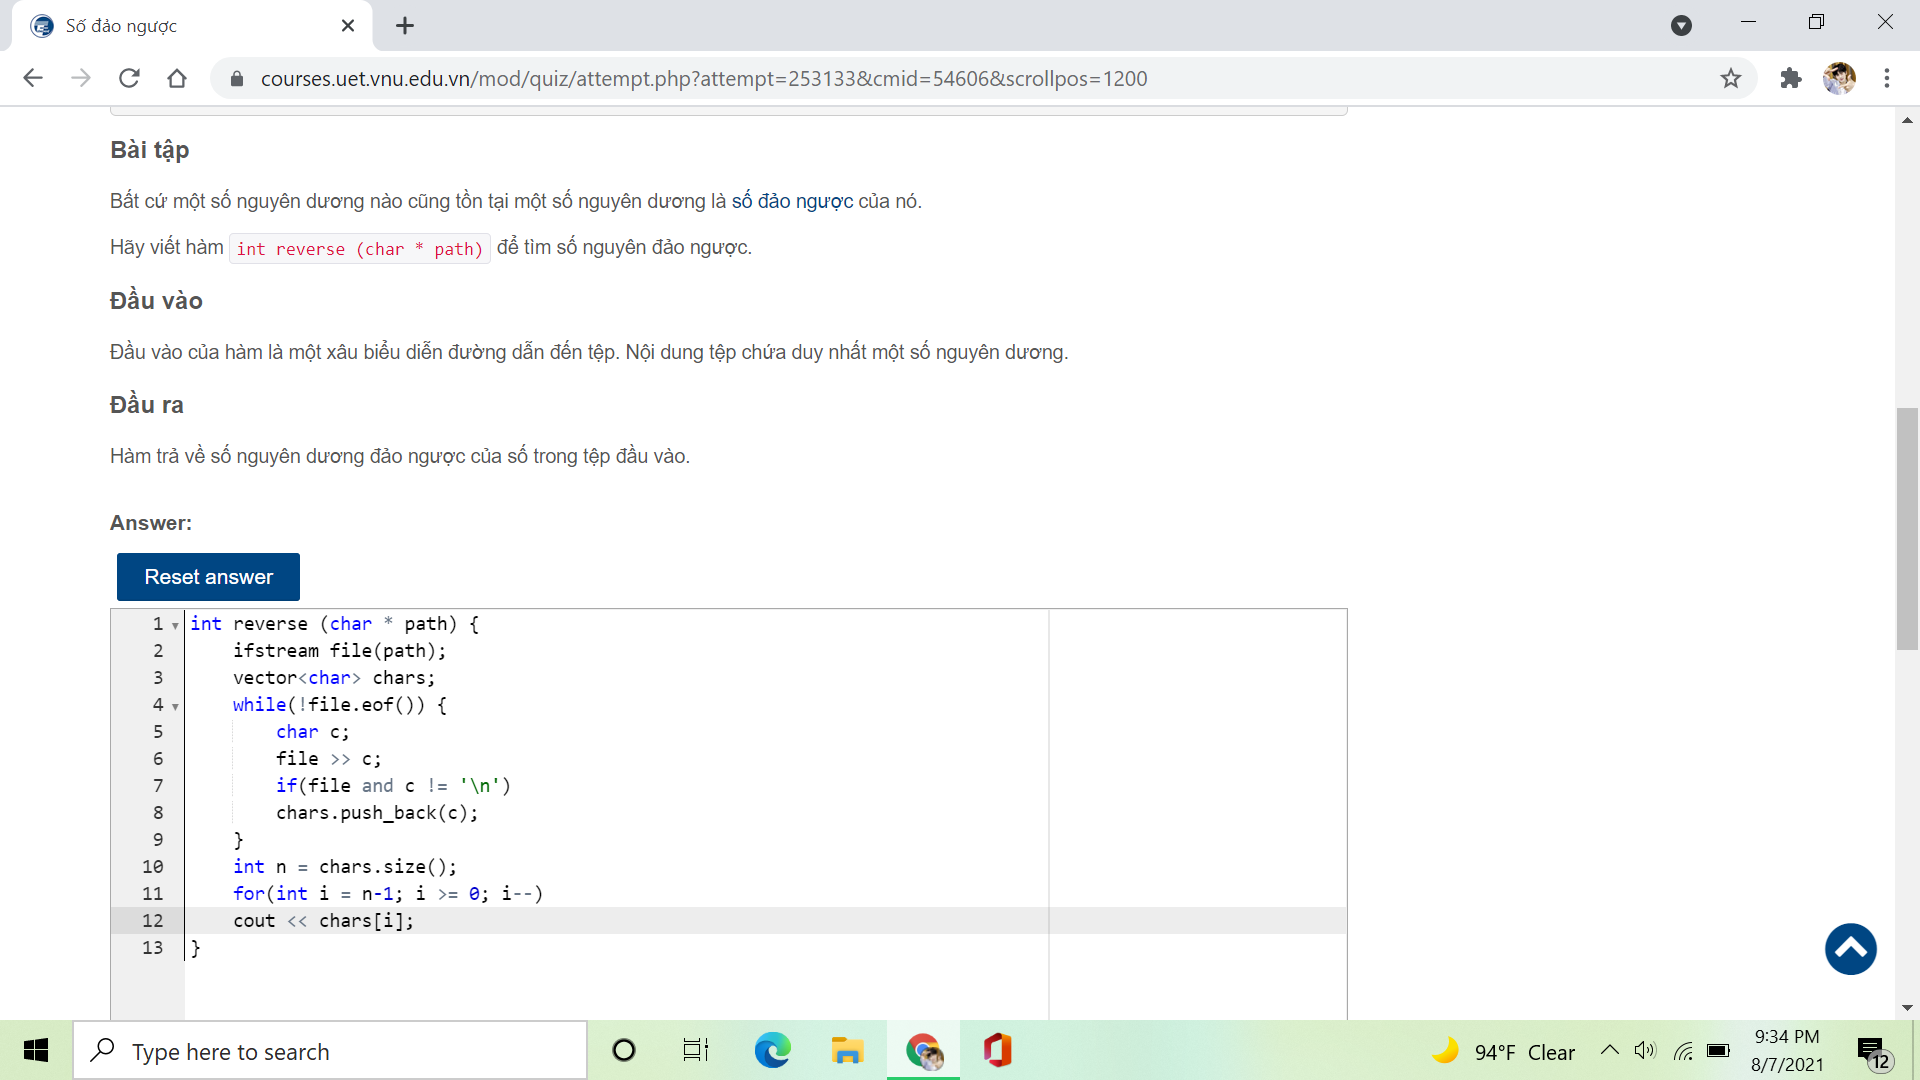Open File Explorer from taskbar
The width and height of the screenshot is (1920, 1080).
[x=847, y=1051]
